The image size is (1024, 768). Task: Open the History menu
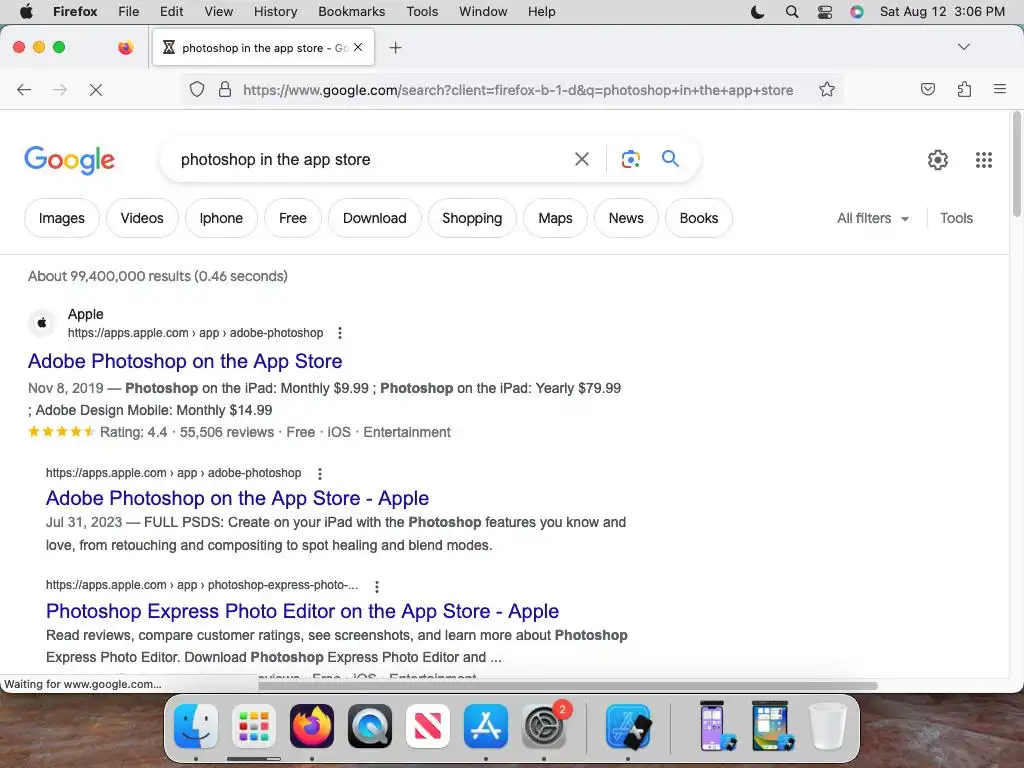(275, 12)
